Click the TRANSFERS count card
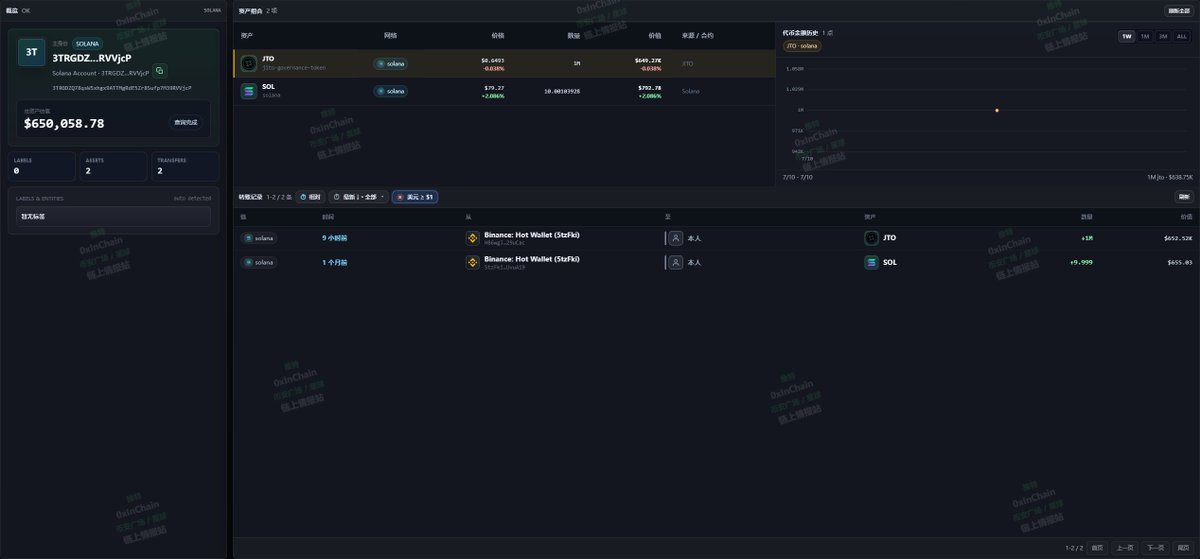 coord(184,167)
